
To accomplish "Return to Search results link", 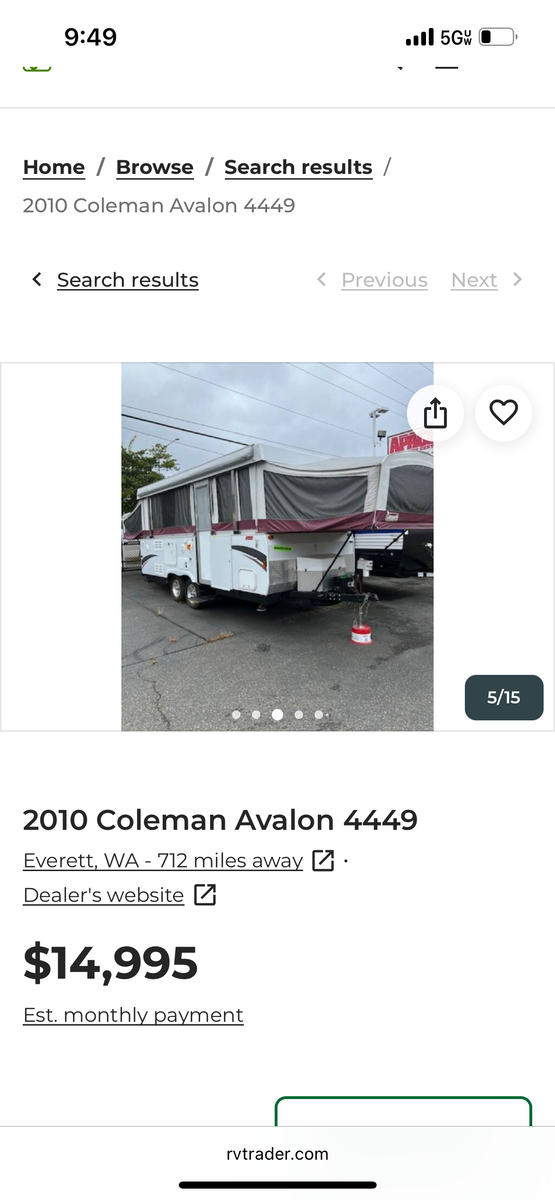I will coord(128,280).
